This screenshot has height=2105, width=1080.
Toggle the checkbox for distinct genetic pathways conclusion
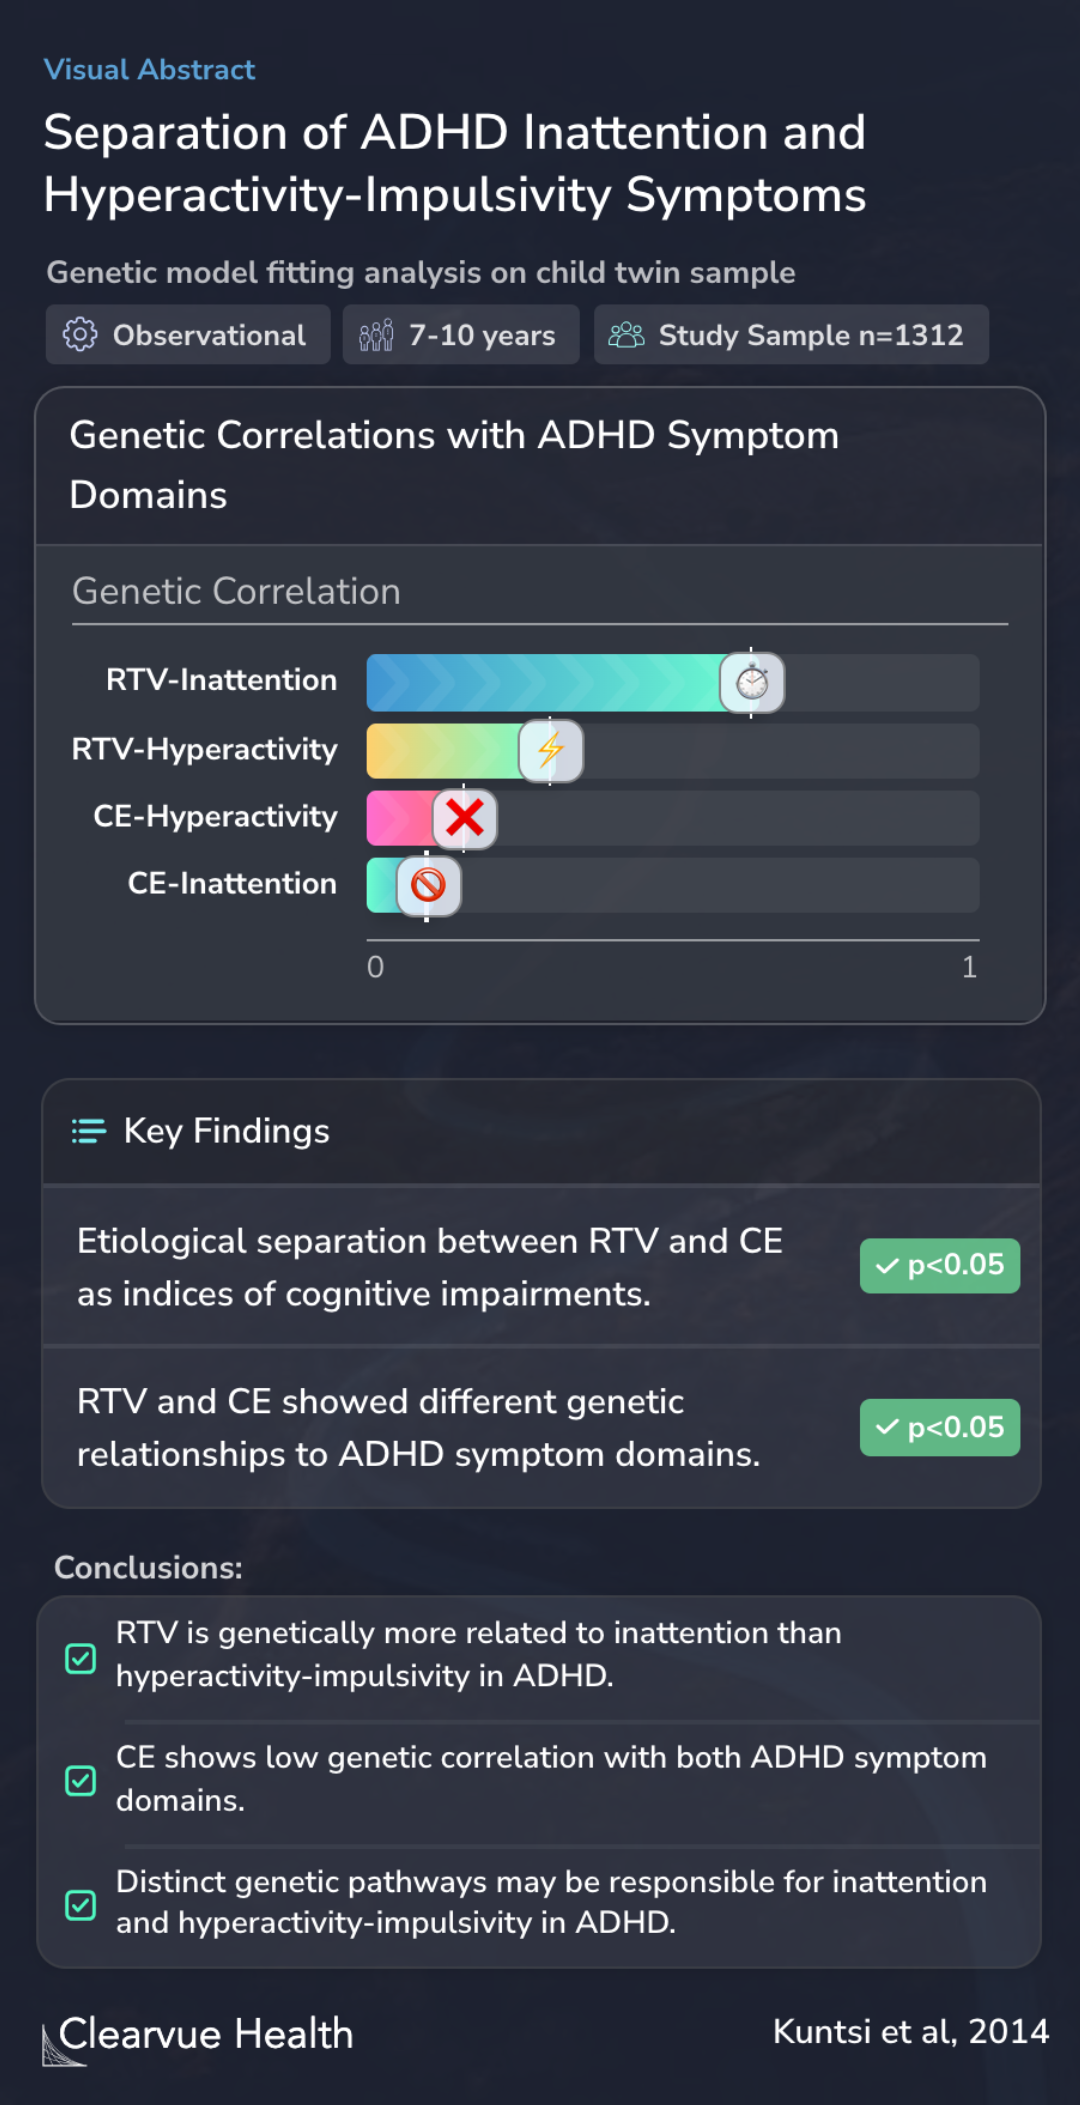click(81, 1905)
